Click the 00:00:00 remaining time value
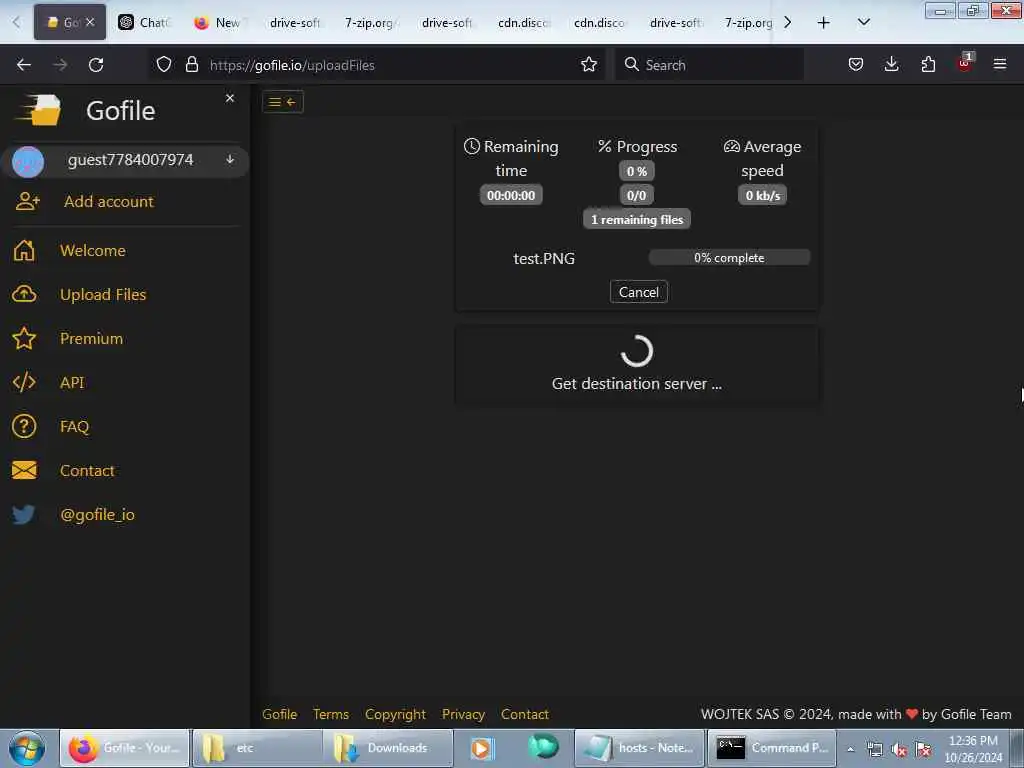The image size is (1024, 768). click(x=511, y=195)
